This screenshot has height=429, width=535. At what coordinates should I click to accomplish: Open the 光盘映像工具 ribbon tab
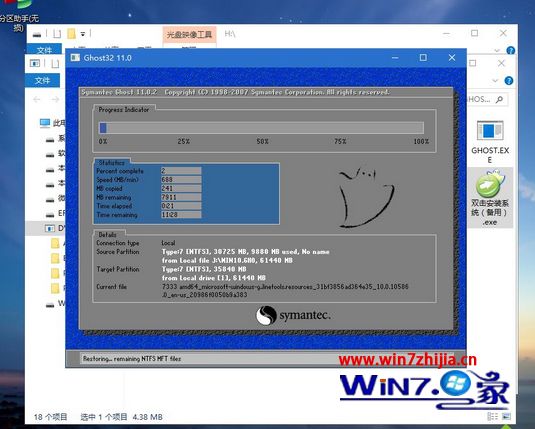click(189, 34)
